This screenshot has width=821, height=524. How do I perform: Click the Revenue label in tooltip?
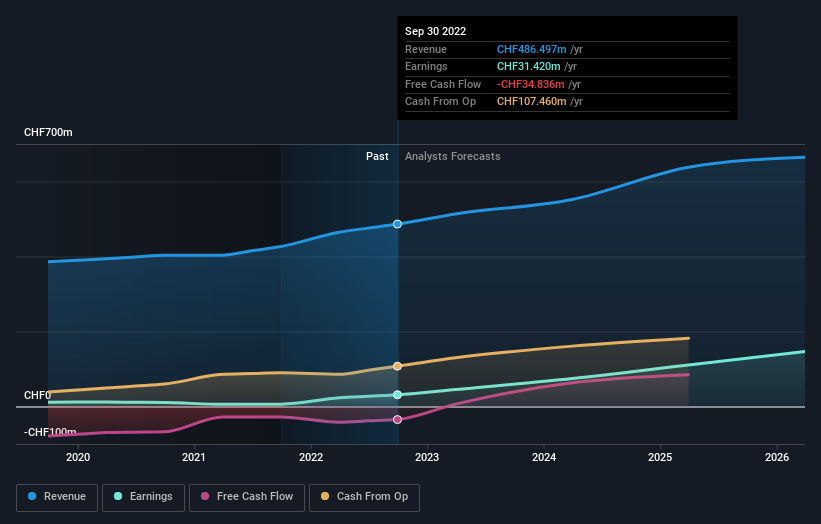(x=426, y=49)
